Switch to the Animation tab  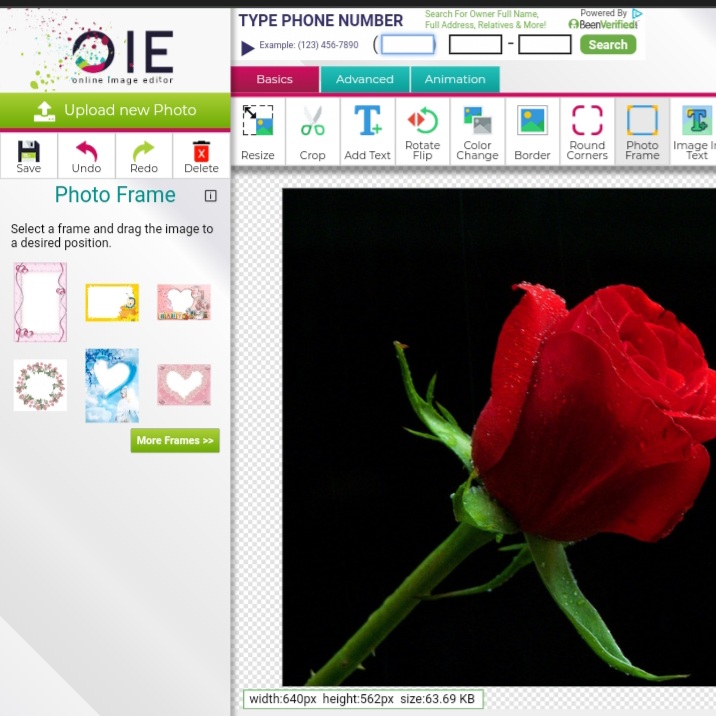click(455, 79)
